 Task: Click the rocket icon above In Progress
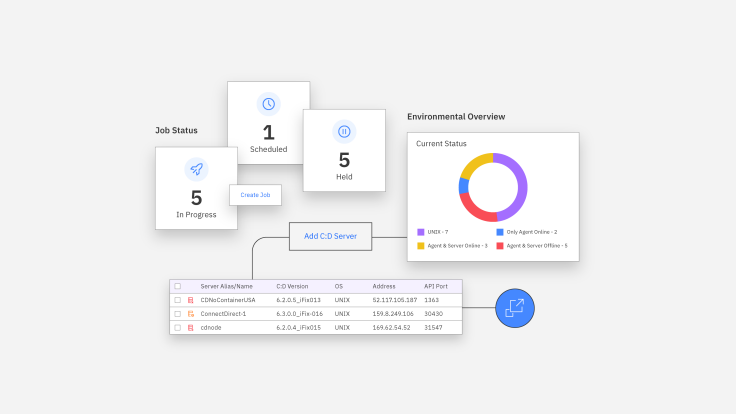196,169
